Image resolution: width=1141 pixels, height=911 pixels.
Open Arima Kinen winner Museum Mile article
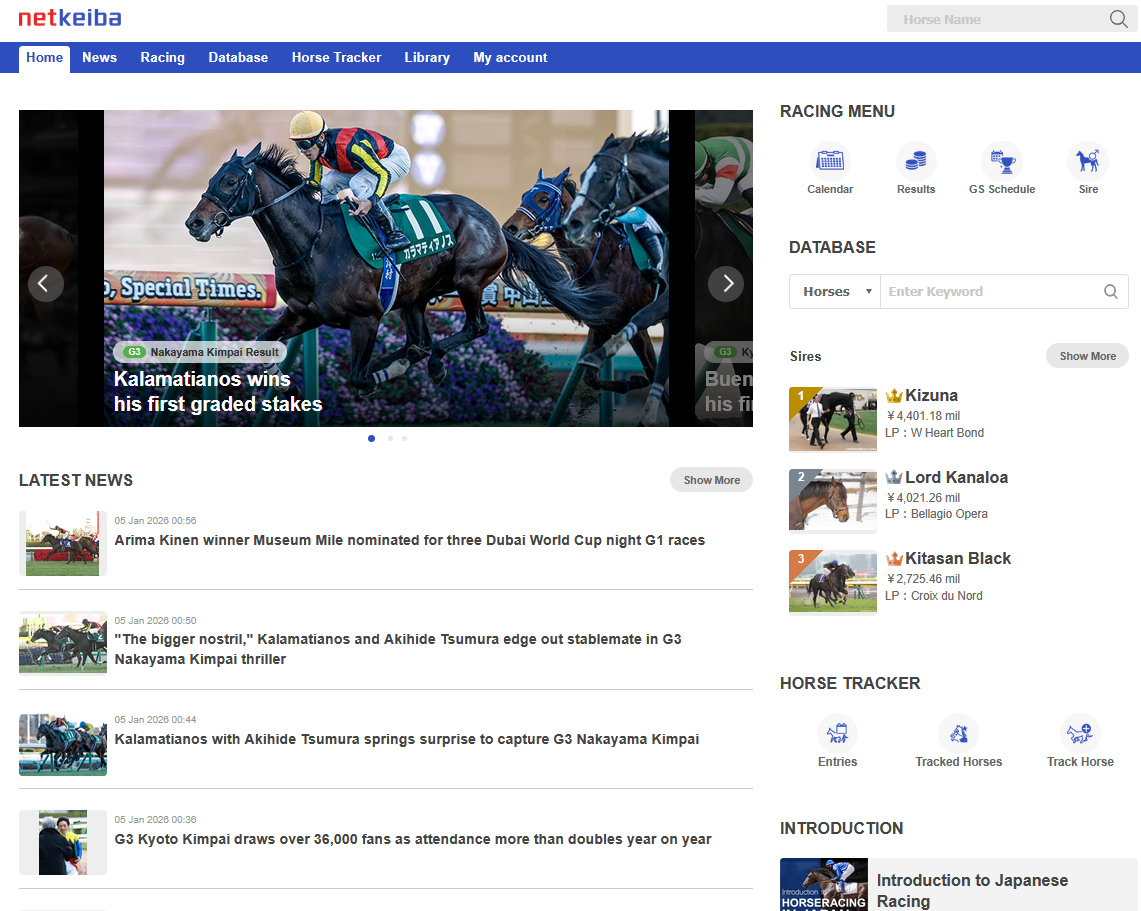[409, 541]
